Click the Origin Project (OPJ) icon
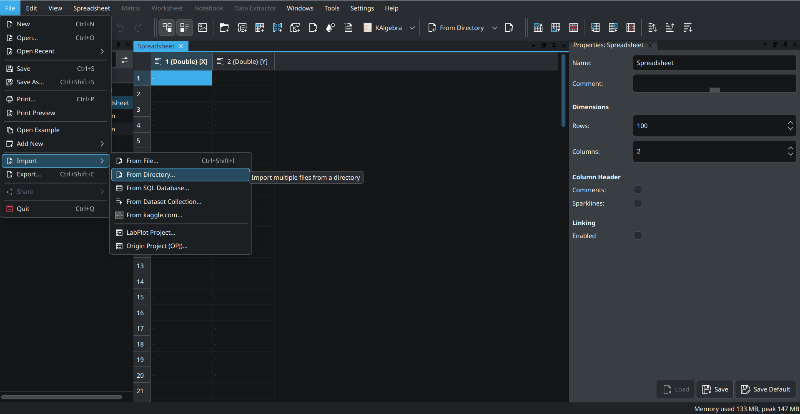This screenshot has width=800, height=414. [119, 245]
